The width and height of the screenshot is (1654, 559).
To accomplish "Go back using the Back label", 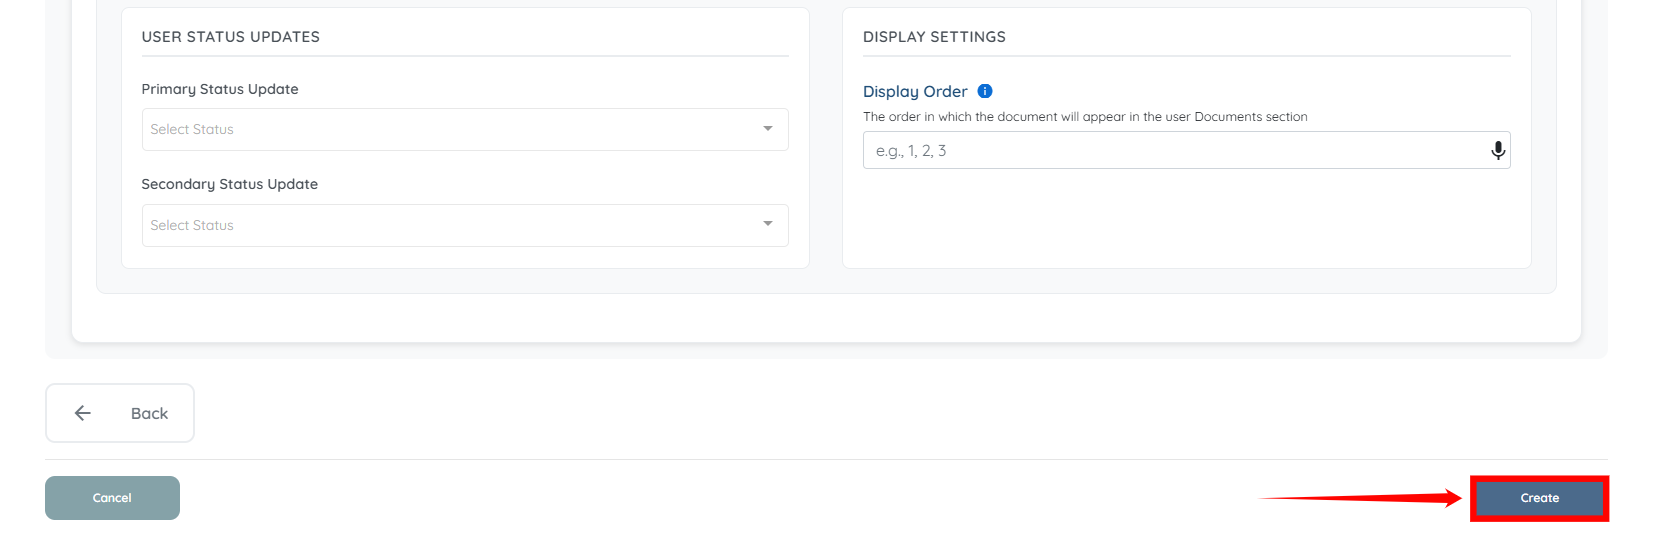I will click(x=149, y=414).
